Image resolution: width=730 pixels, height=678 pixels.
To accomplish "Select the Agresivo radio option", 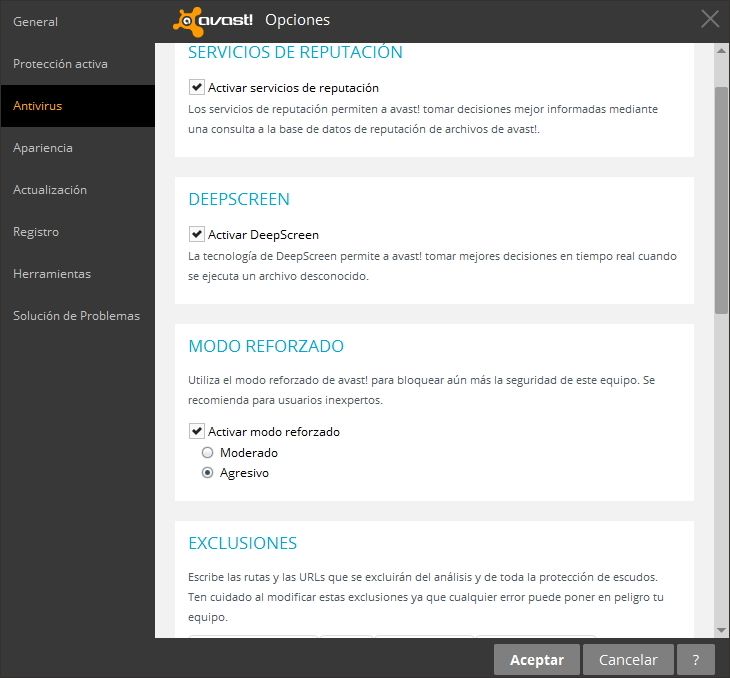I will [x=207, y=473].
